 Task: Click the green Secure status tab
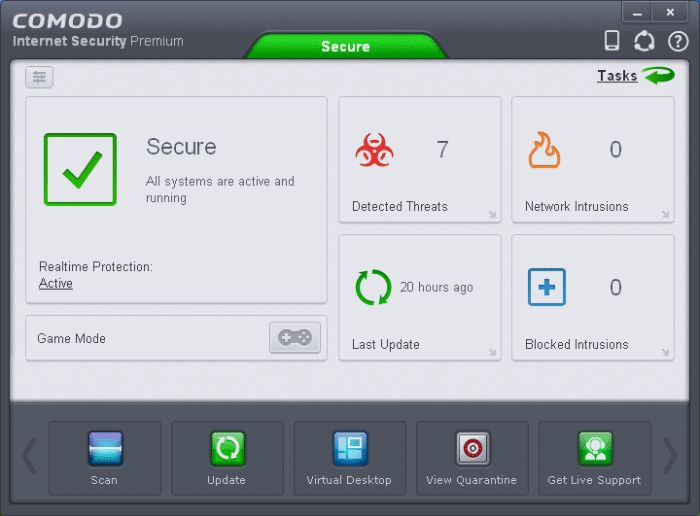pos(346,46)
